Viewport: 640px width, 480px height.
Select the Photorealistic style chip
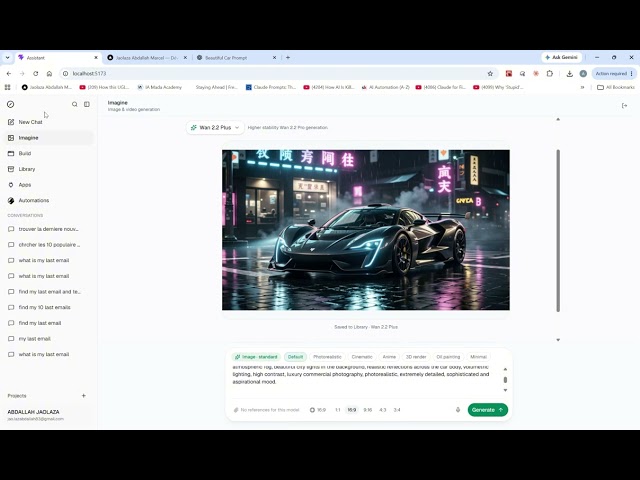[x=327, y=357]
